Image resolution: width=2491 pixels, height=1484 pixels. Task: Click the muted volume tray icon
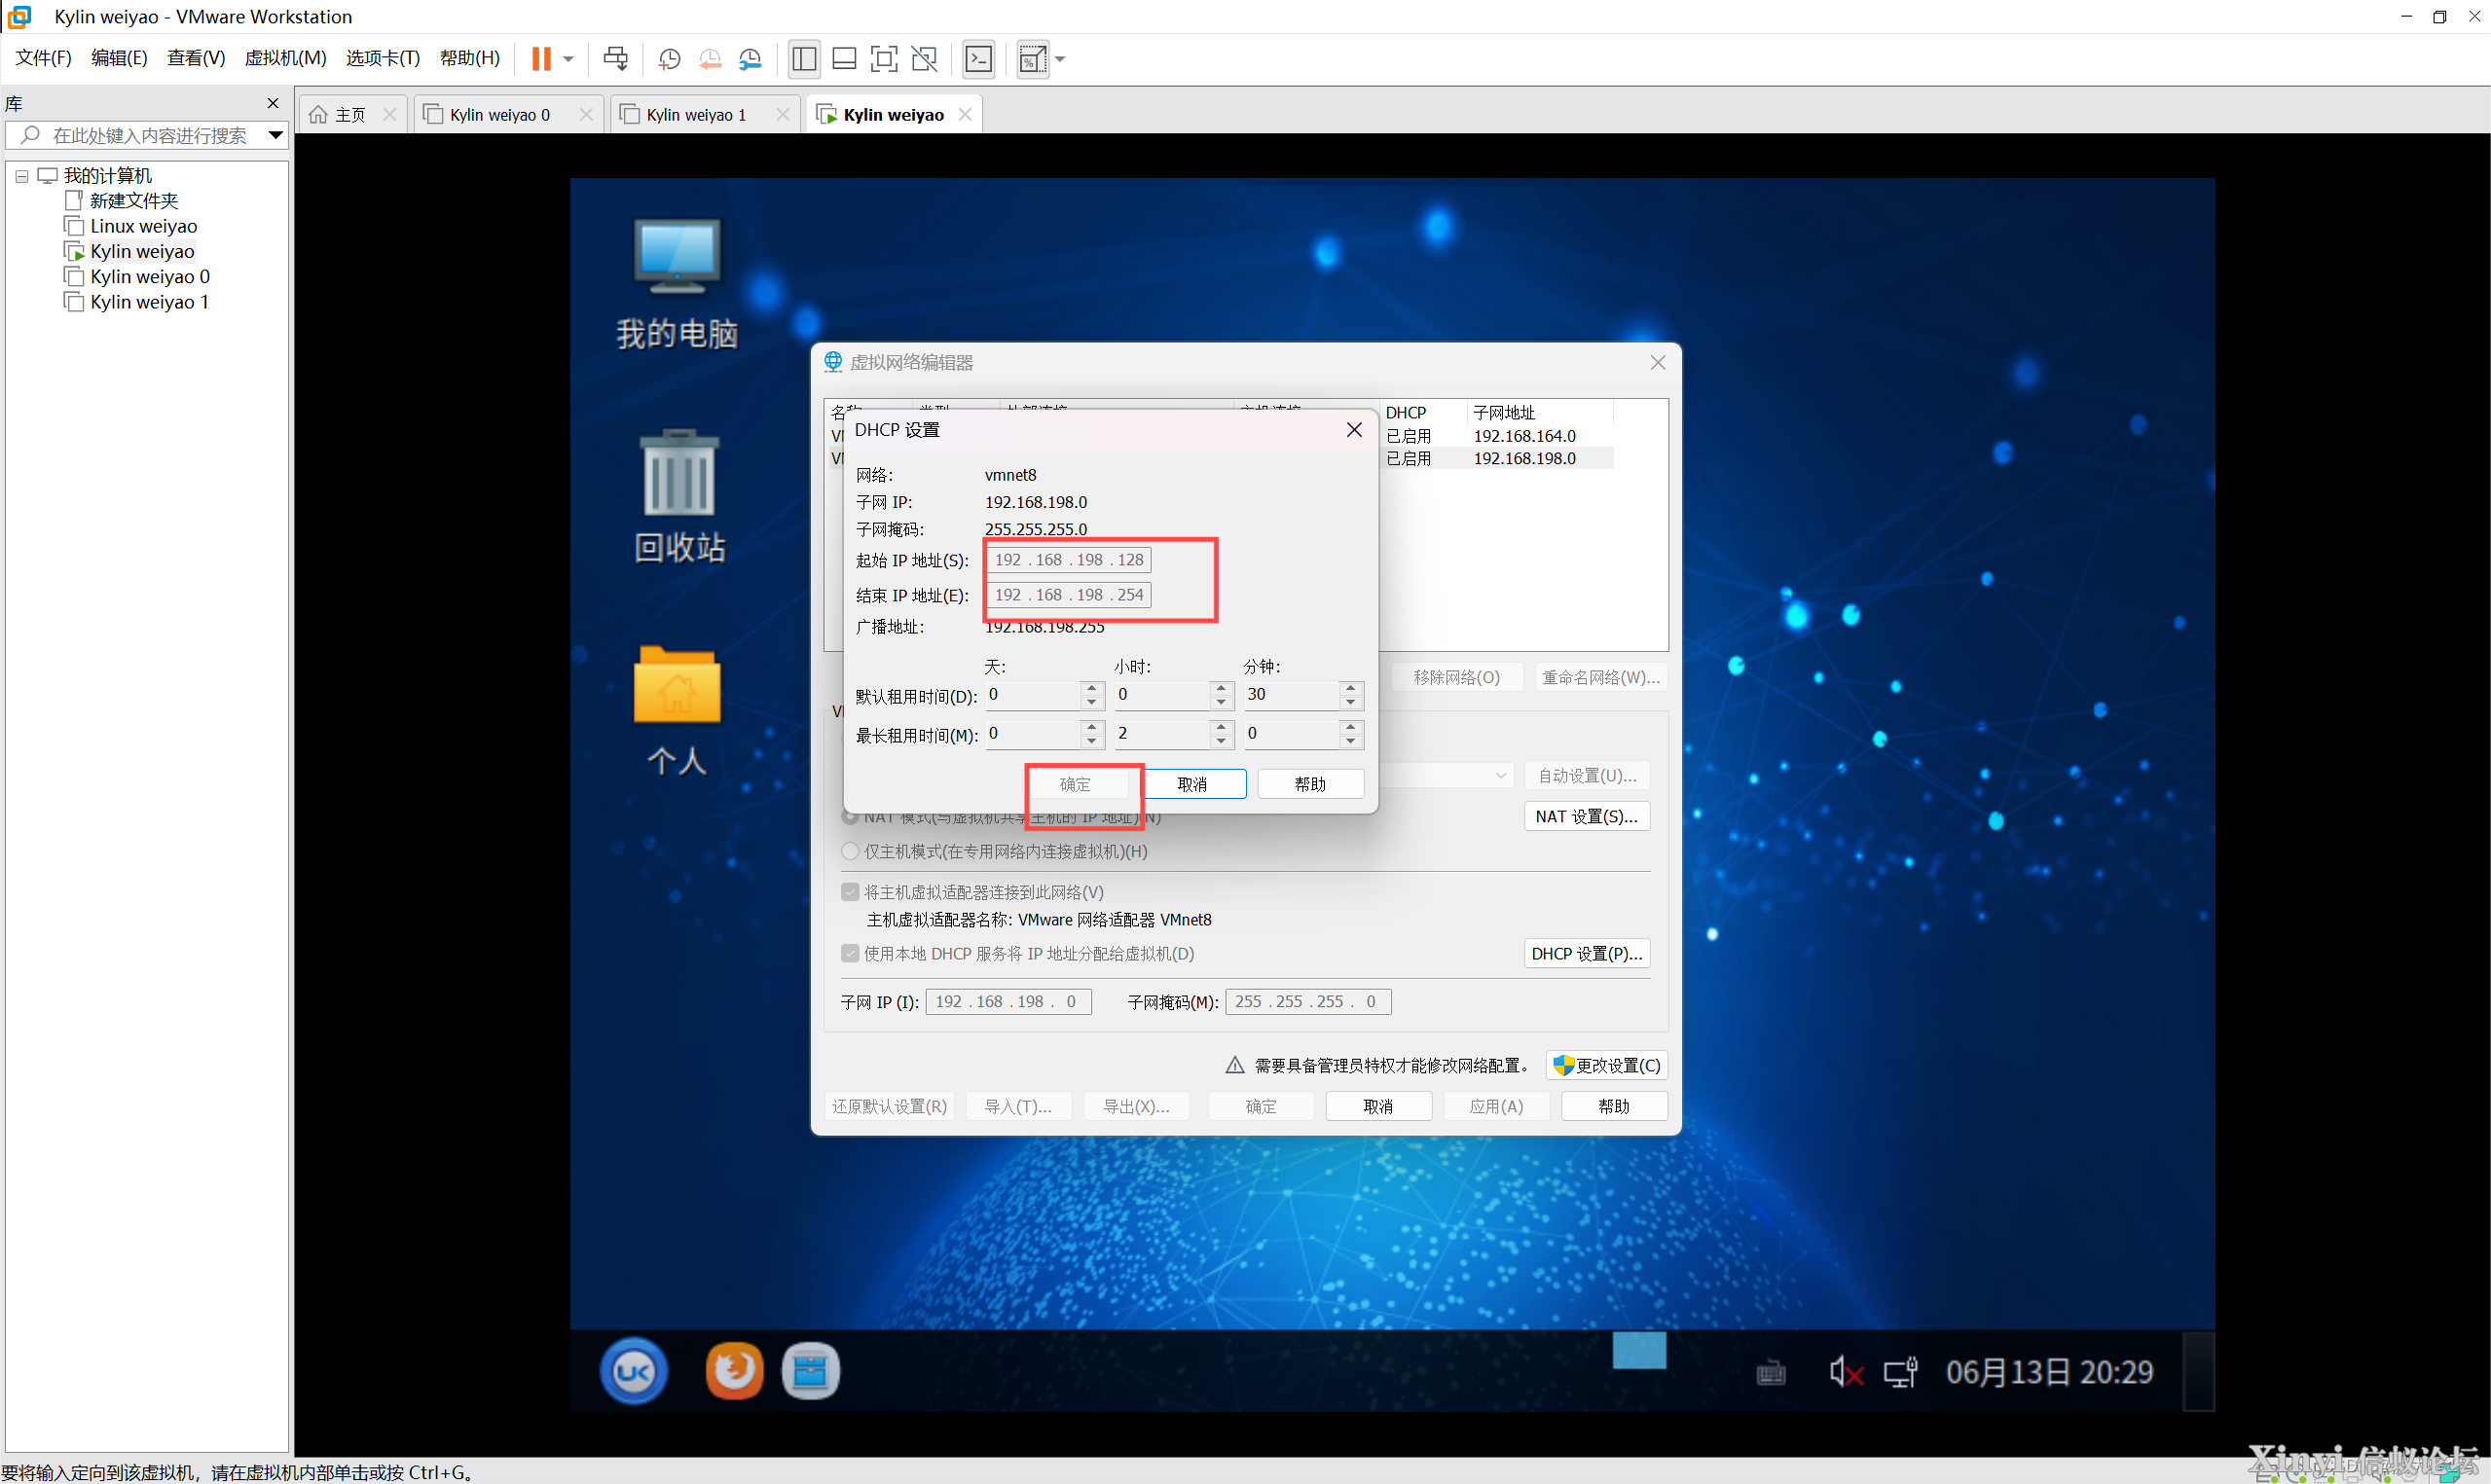click(x=1845, y=1372)
